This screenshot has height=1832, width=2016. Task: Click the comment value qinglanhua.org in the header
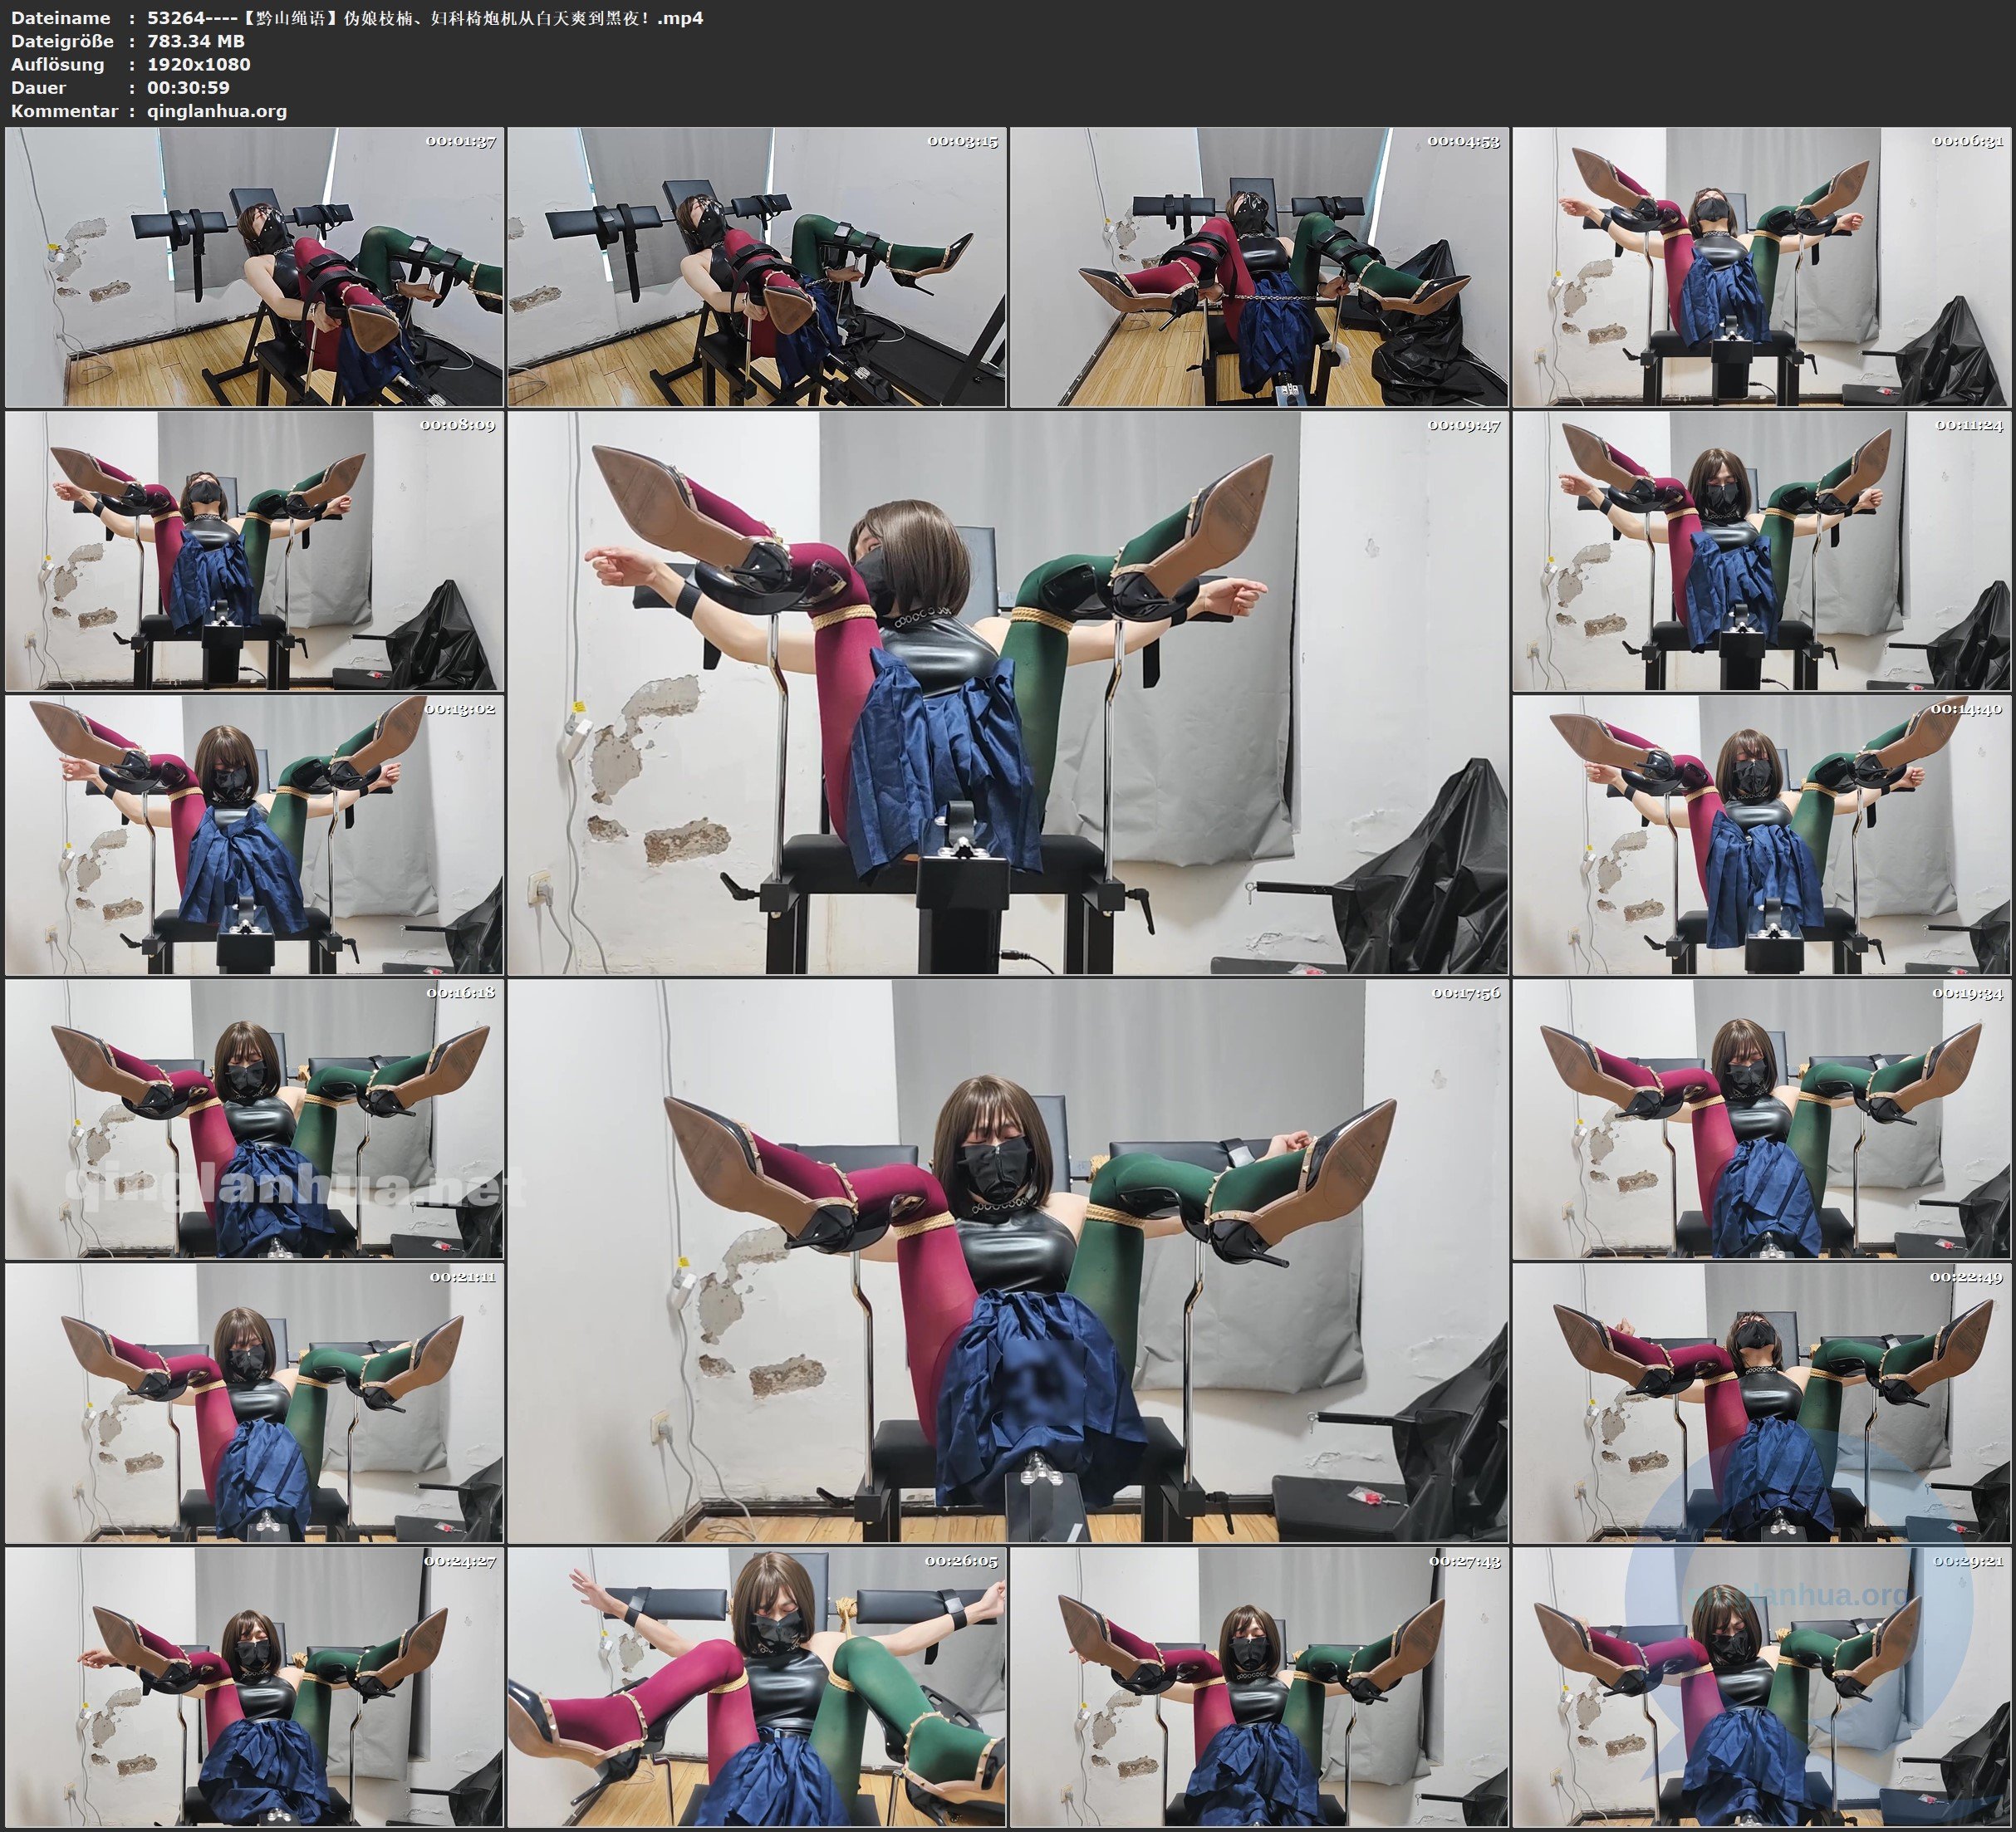[217, 111]
